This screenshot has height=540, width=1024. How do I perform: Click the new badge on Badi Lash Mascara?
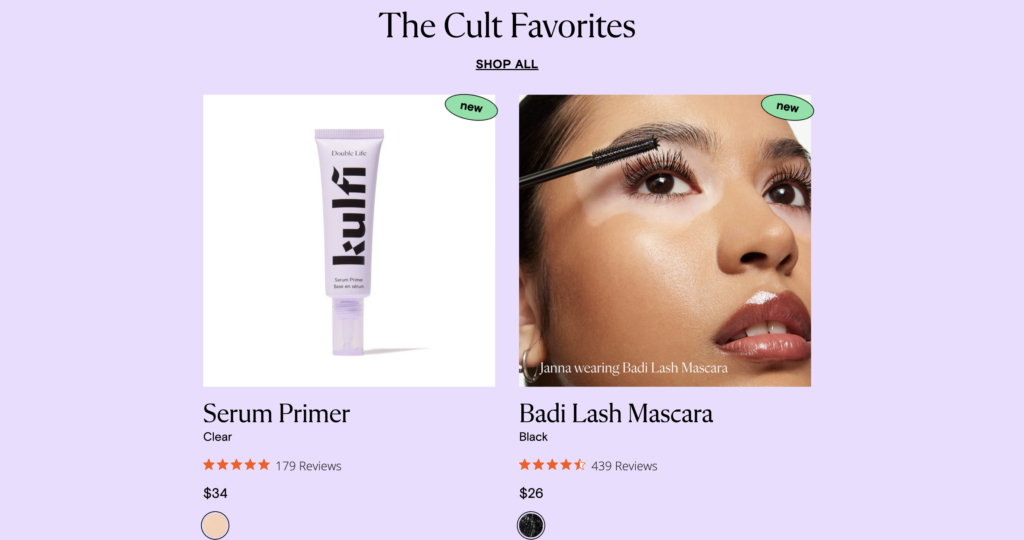787,107
